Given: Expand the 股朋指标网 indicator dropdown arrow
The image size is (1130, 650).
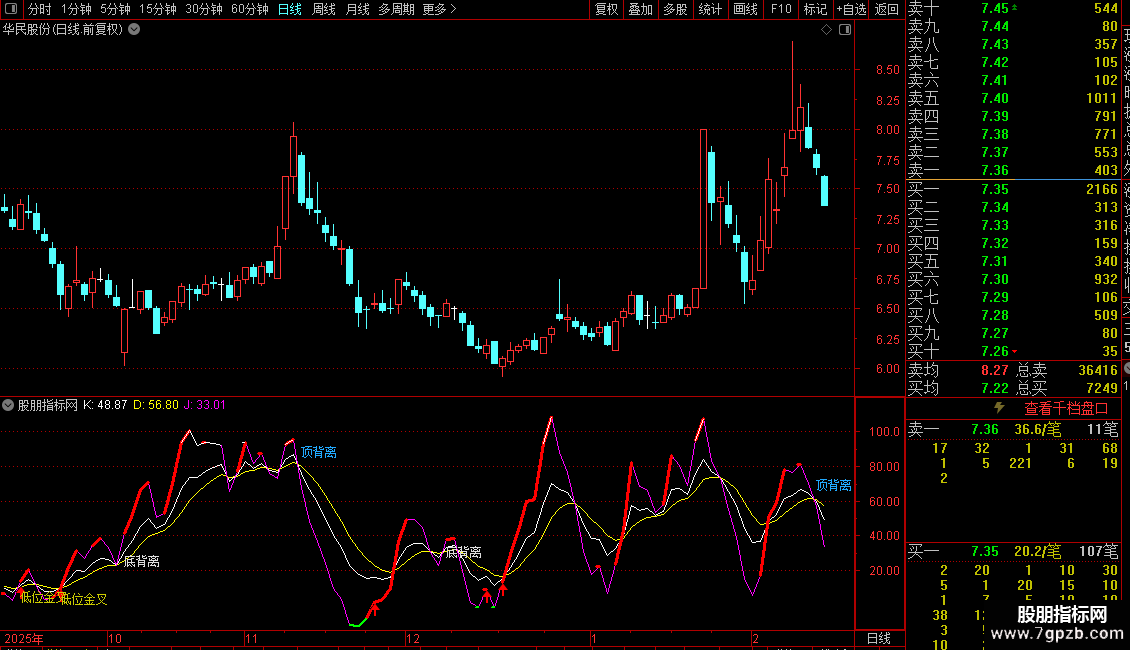Looking at the screenshot, I should [8, 405].
